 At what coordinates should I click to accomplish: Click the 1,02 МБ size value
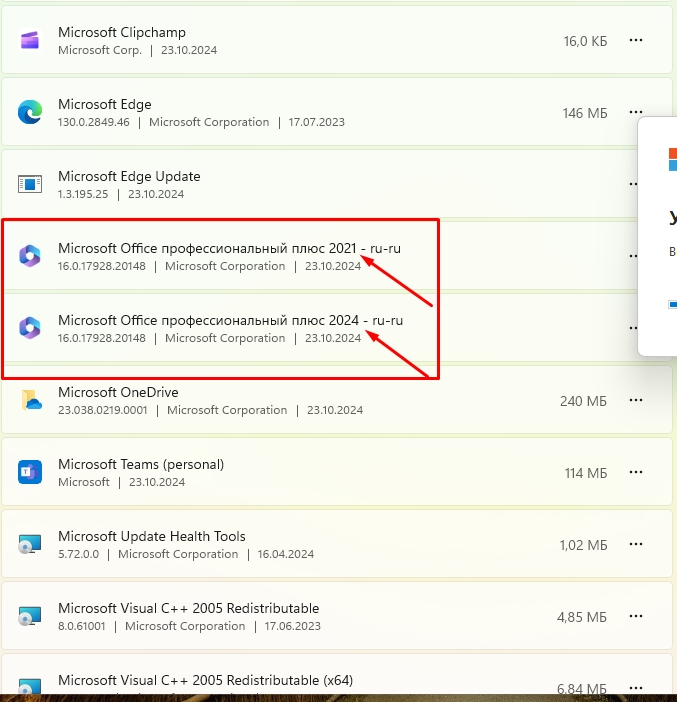coord(583,545)
